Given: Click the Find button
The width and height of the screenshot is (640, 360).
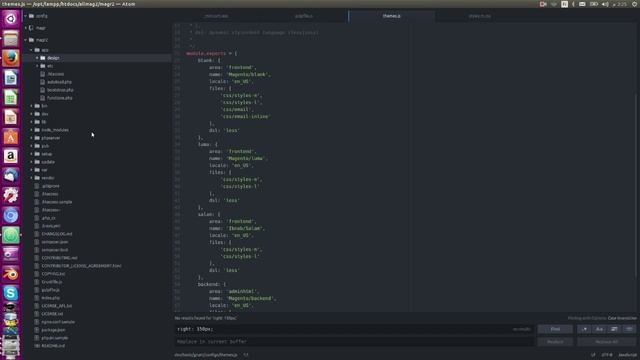Looking at the screenshot, I should pyautogui.click(x=555, y=329).
